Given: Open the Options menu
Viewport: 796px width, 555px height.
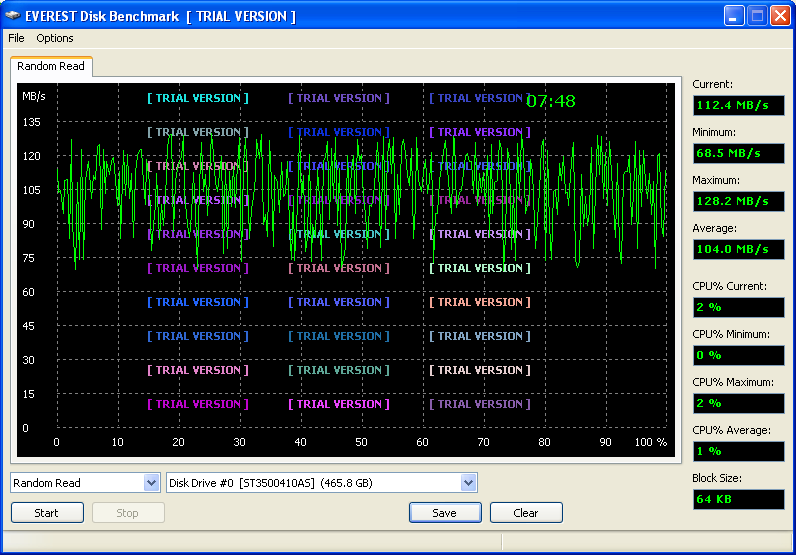Looking at the screenshot, I should pyautogui.click(x=55, y=38).
